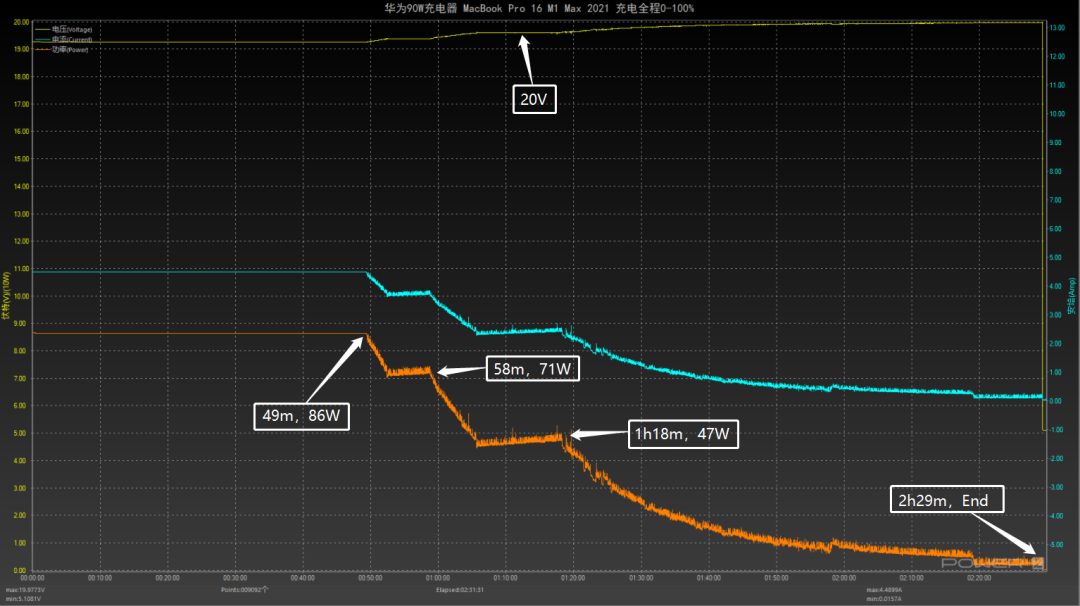Click the 13.00 value on amp axis

click(1057, 28)
